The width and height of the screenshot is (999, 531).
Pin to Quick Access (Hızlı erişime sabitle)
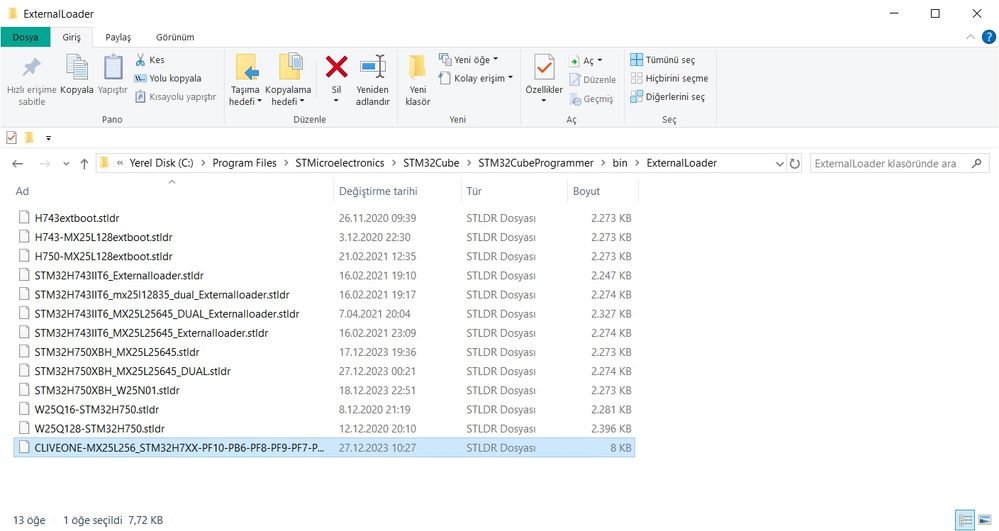pyautogui.click(x=31, y=81)
